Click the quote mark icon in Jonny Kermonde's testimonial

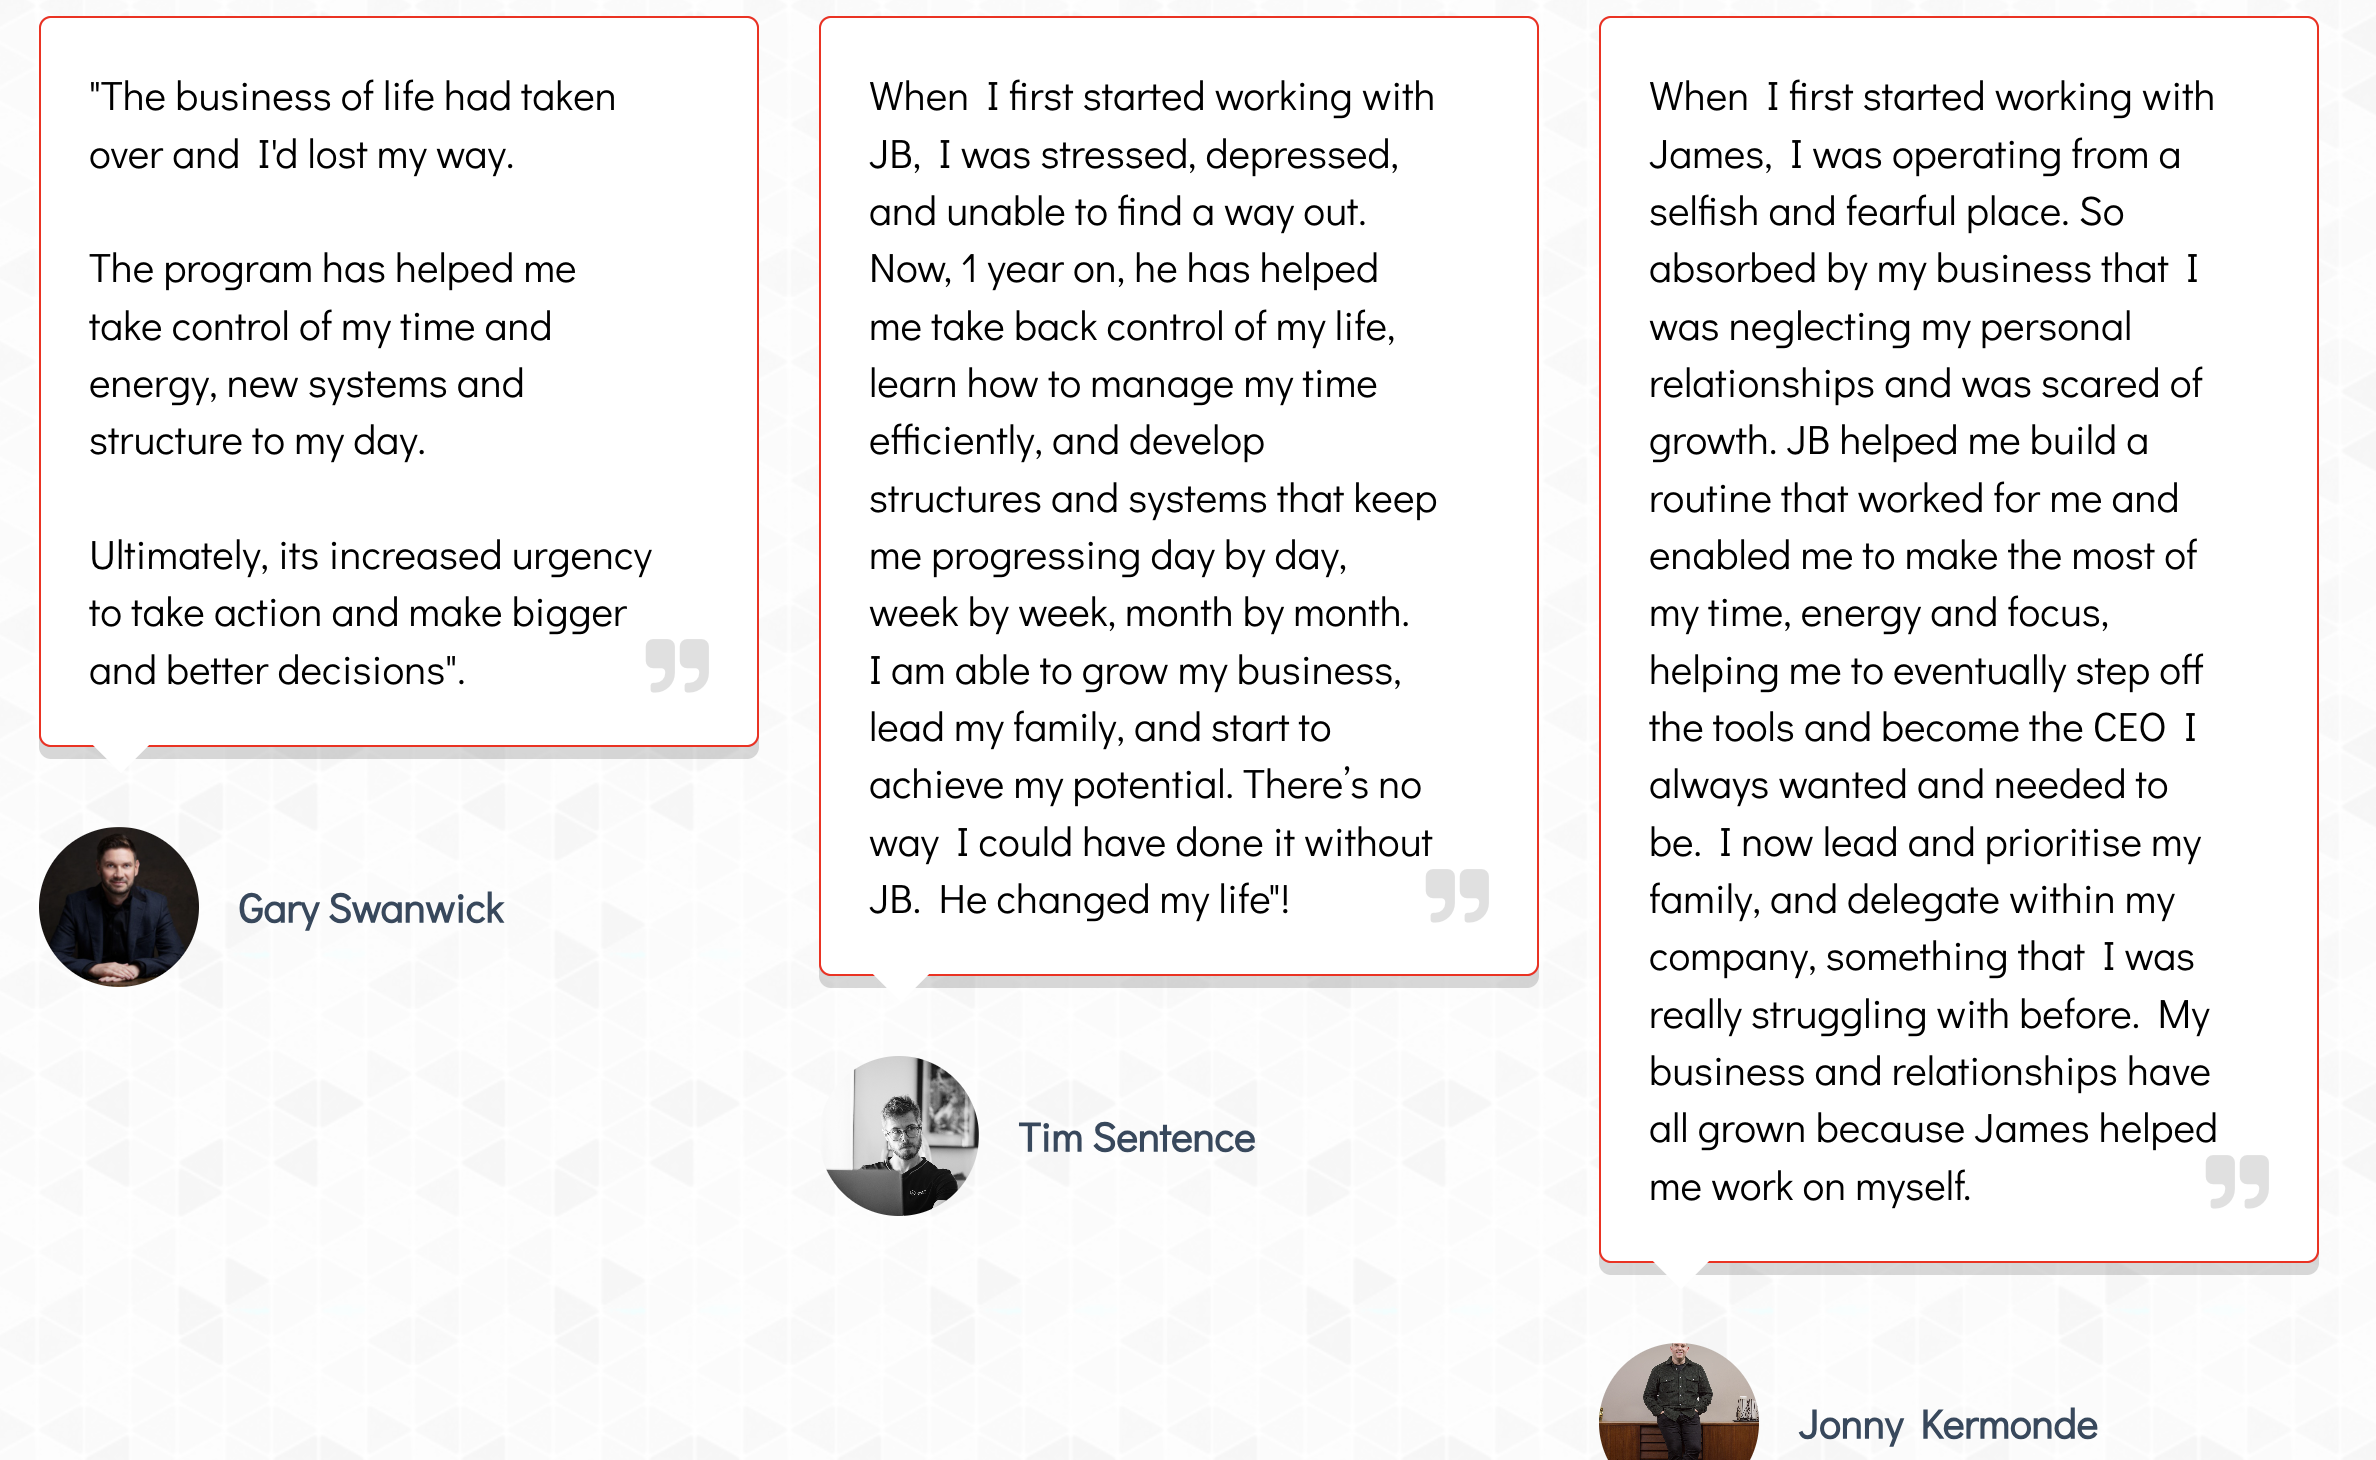click(x=2237, y=1182)
